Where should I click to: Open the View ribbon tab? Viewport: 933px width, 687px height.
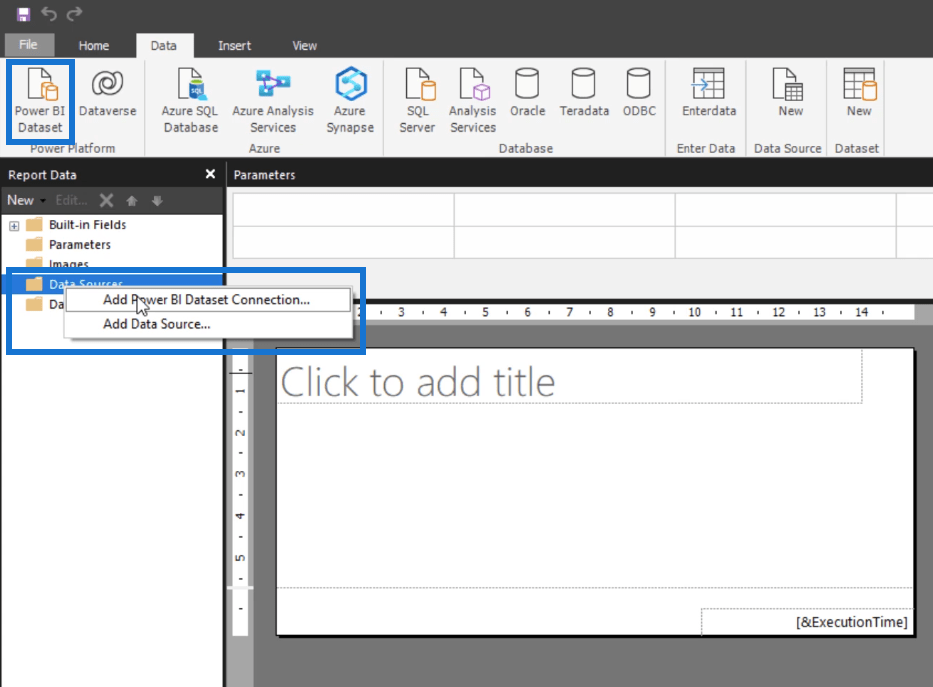tap(304, 45)
